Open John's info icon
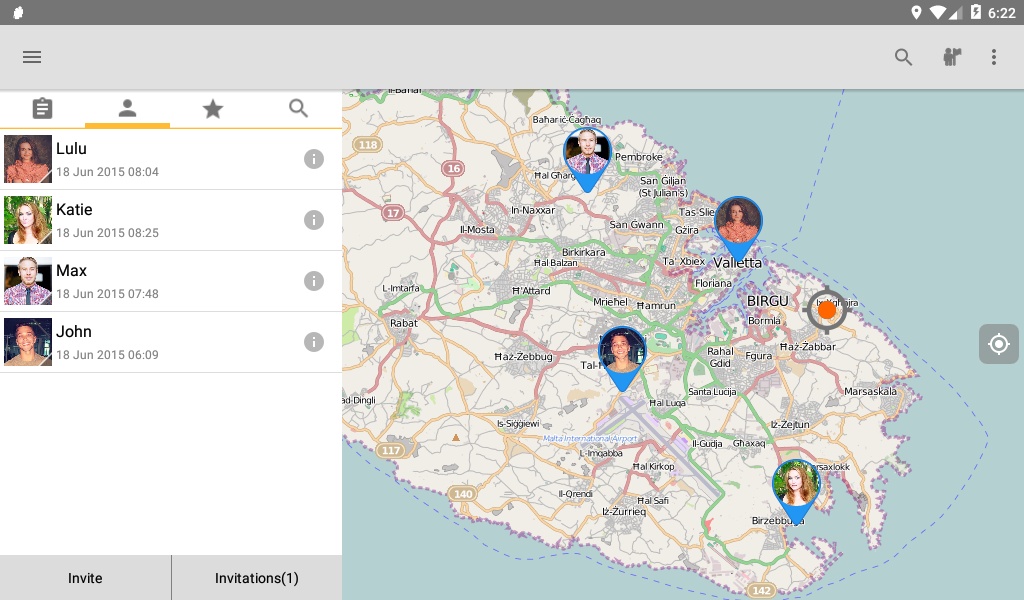1024x600 pixels. (314, 342)
